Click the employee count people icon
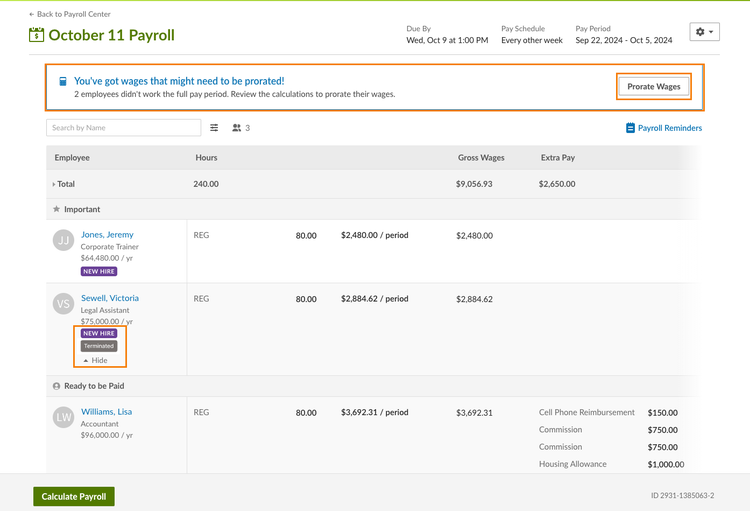This screenshot has height=511, width=750. (x=236, y=128)
